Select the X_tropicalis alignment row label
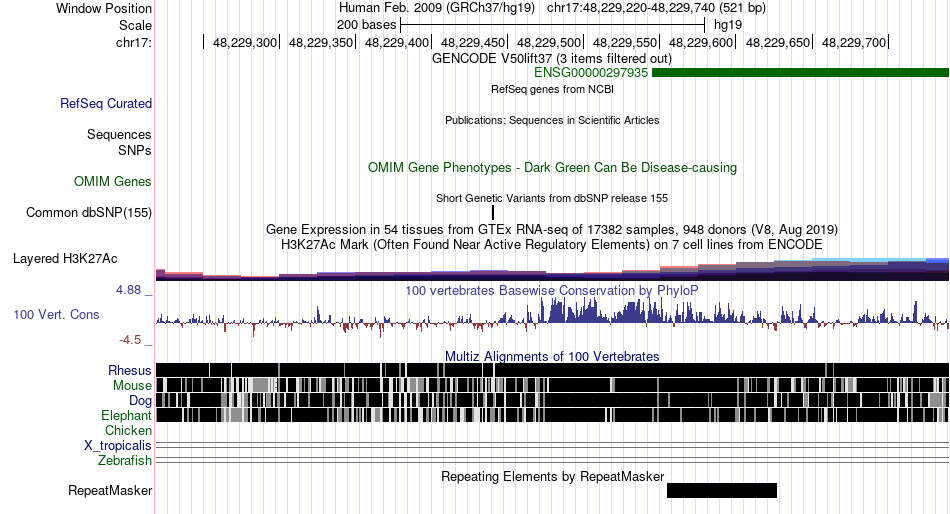This screenshot has height=514, width=950. (118, 446)
